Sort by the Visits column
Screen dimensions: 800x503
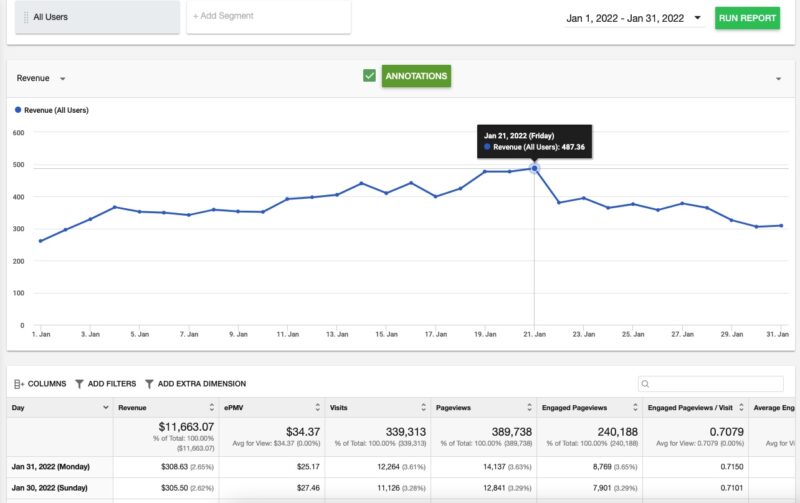[423, 407]
